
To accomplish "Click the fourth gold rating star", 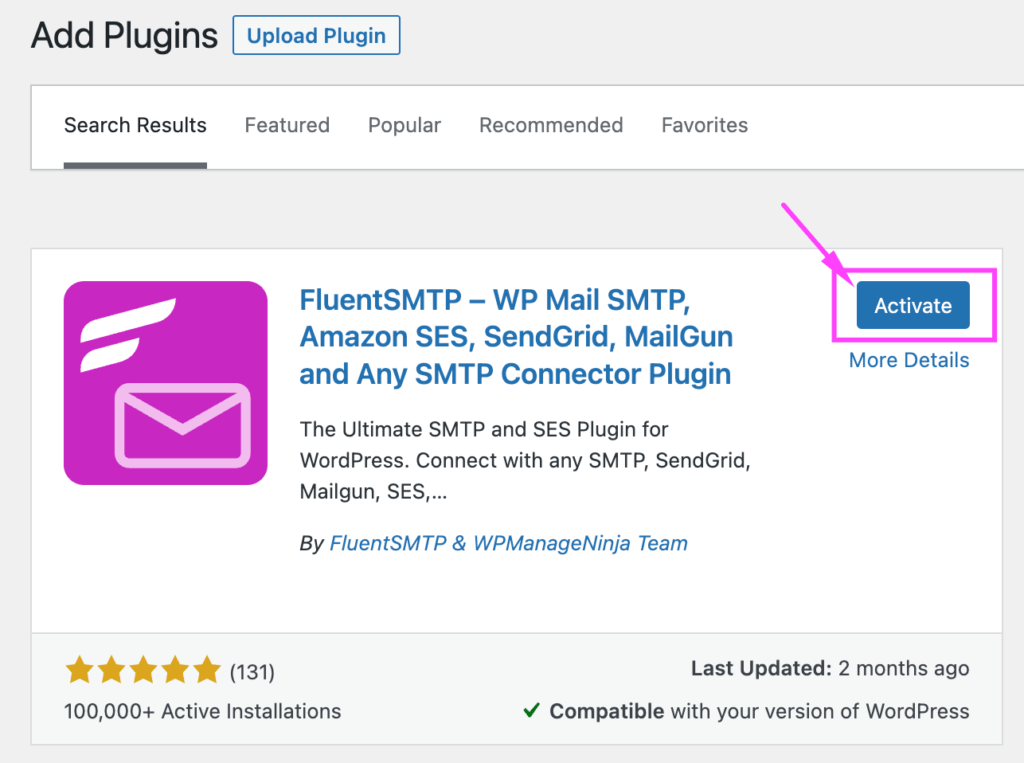I will click(177, 669).
